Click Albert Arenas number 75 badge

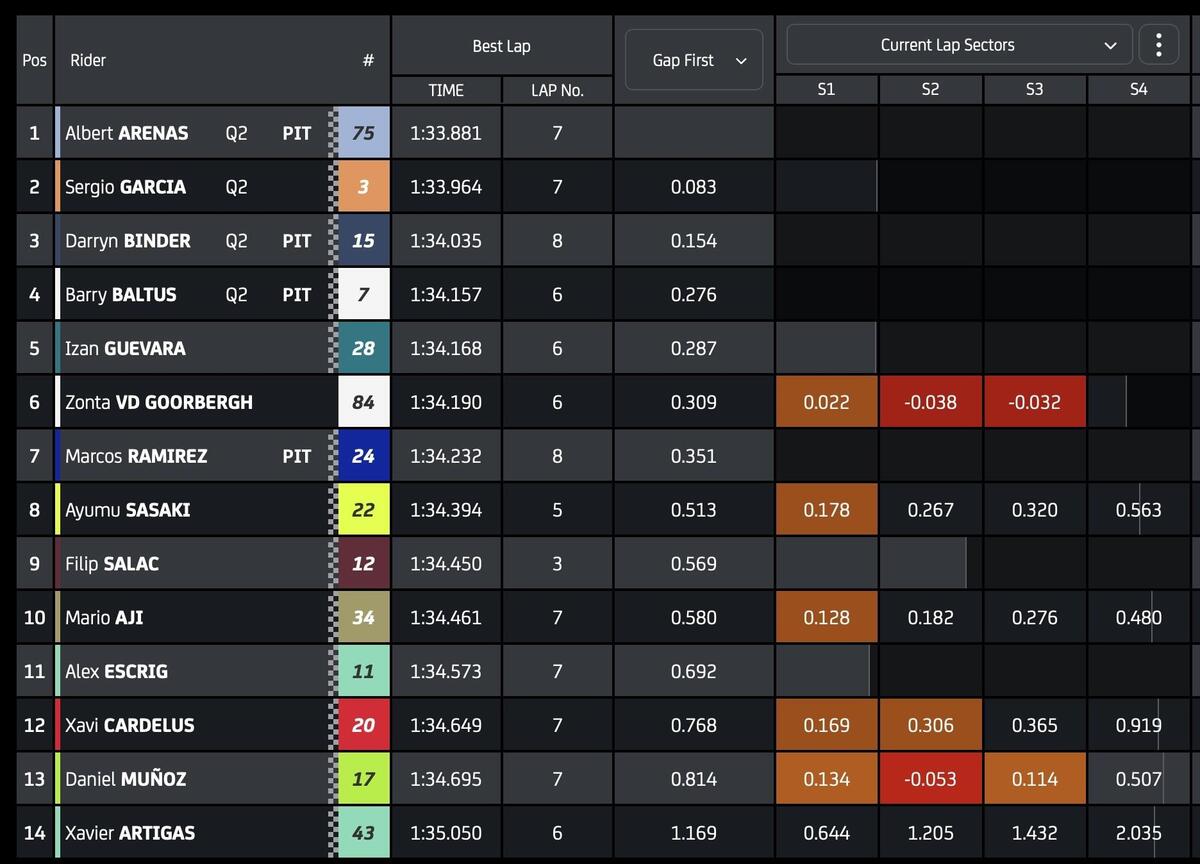tap(363, 133)
